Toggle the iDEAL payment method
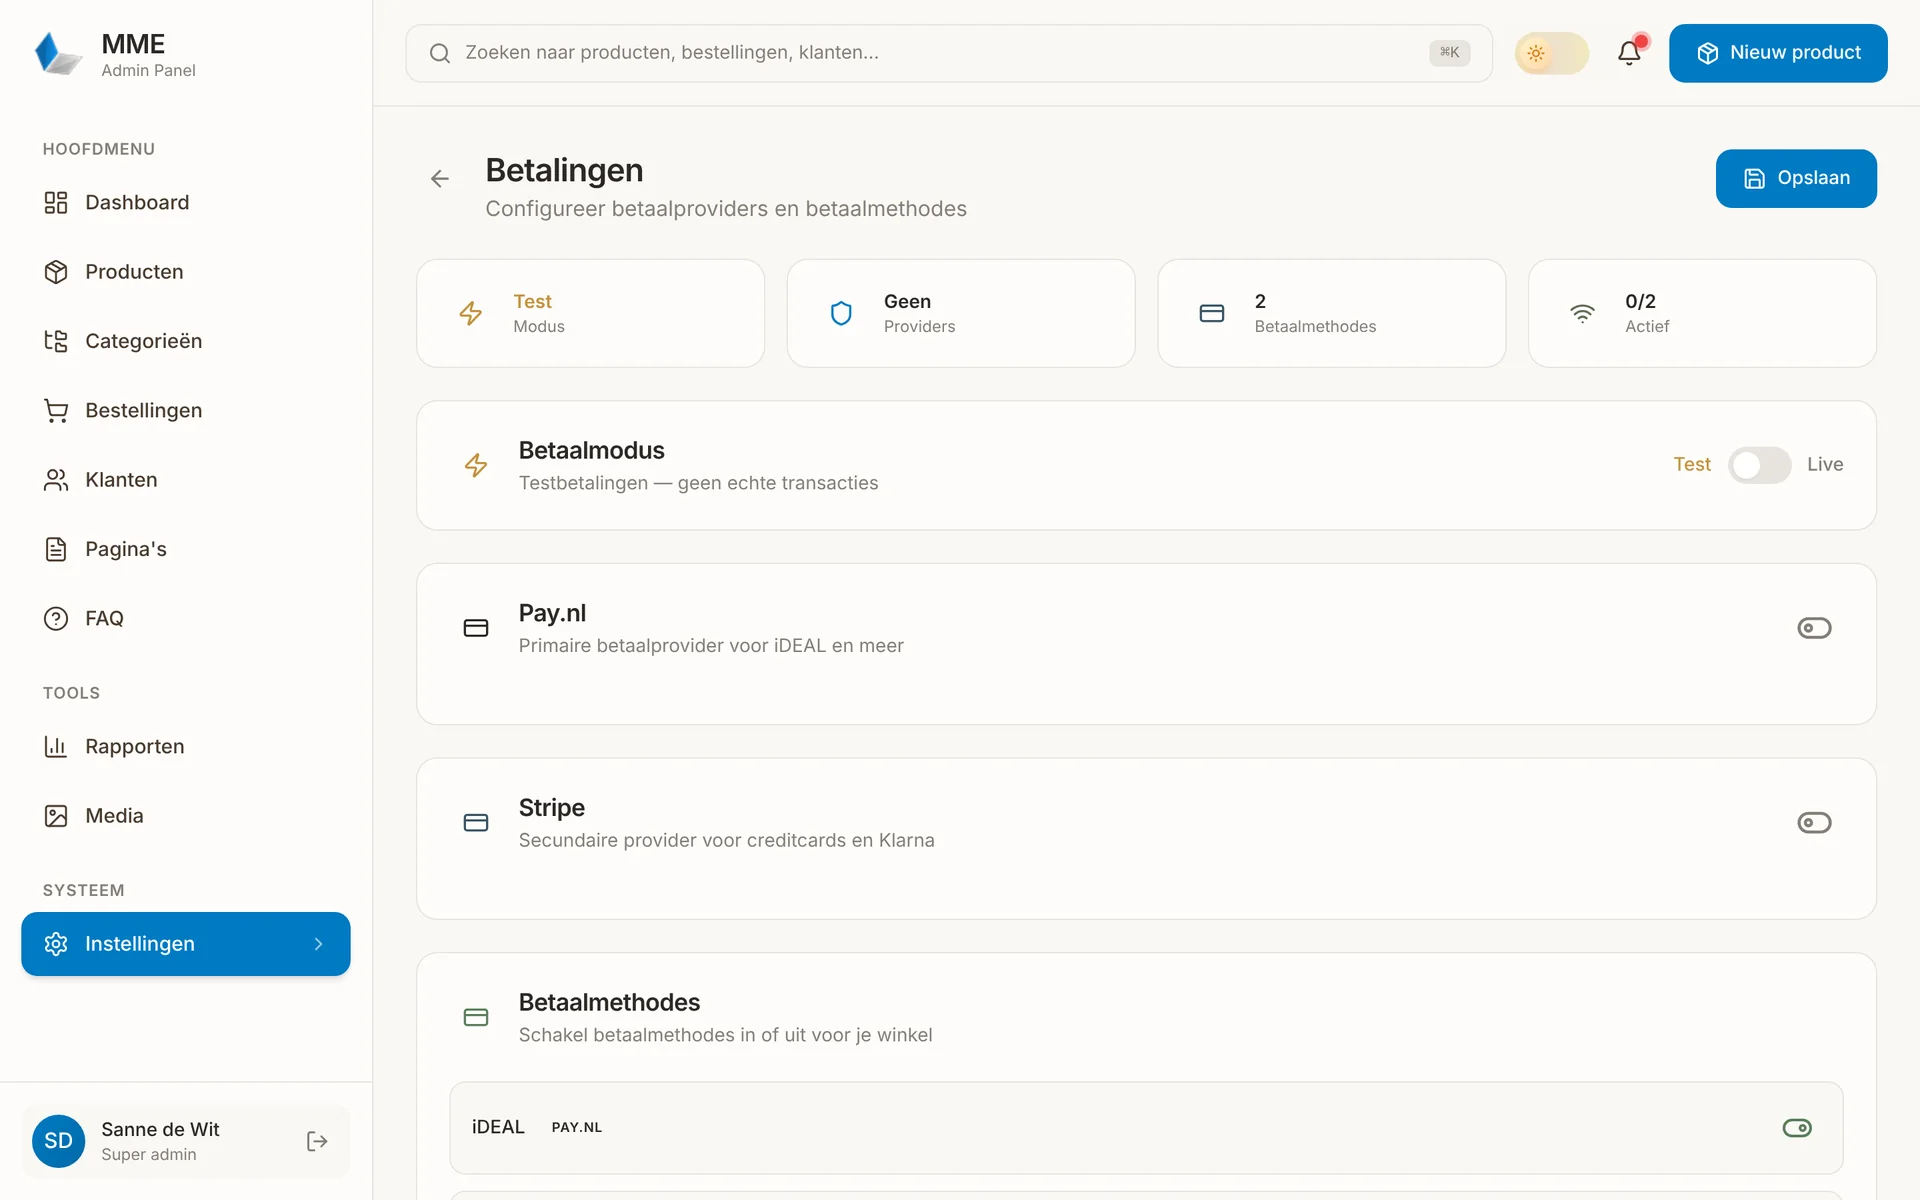 click(1797, 1128)
